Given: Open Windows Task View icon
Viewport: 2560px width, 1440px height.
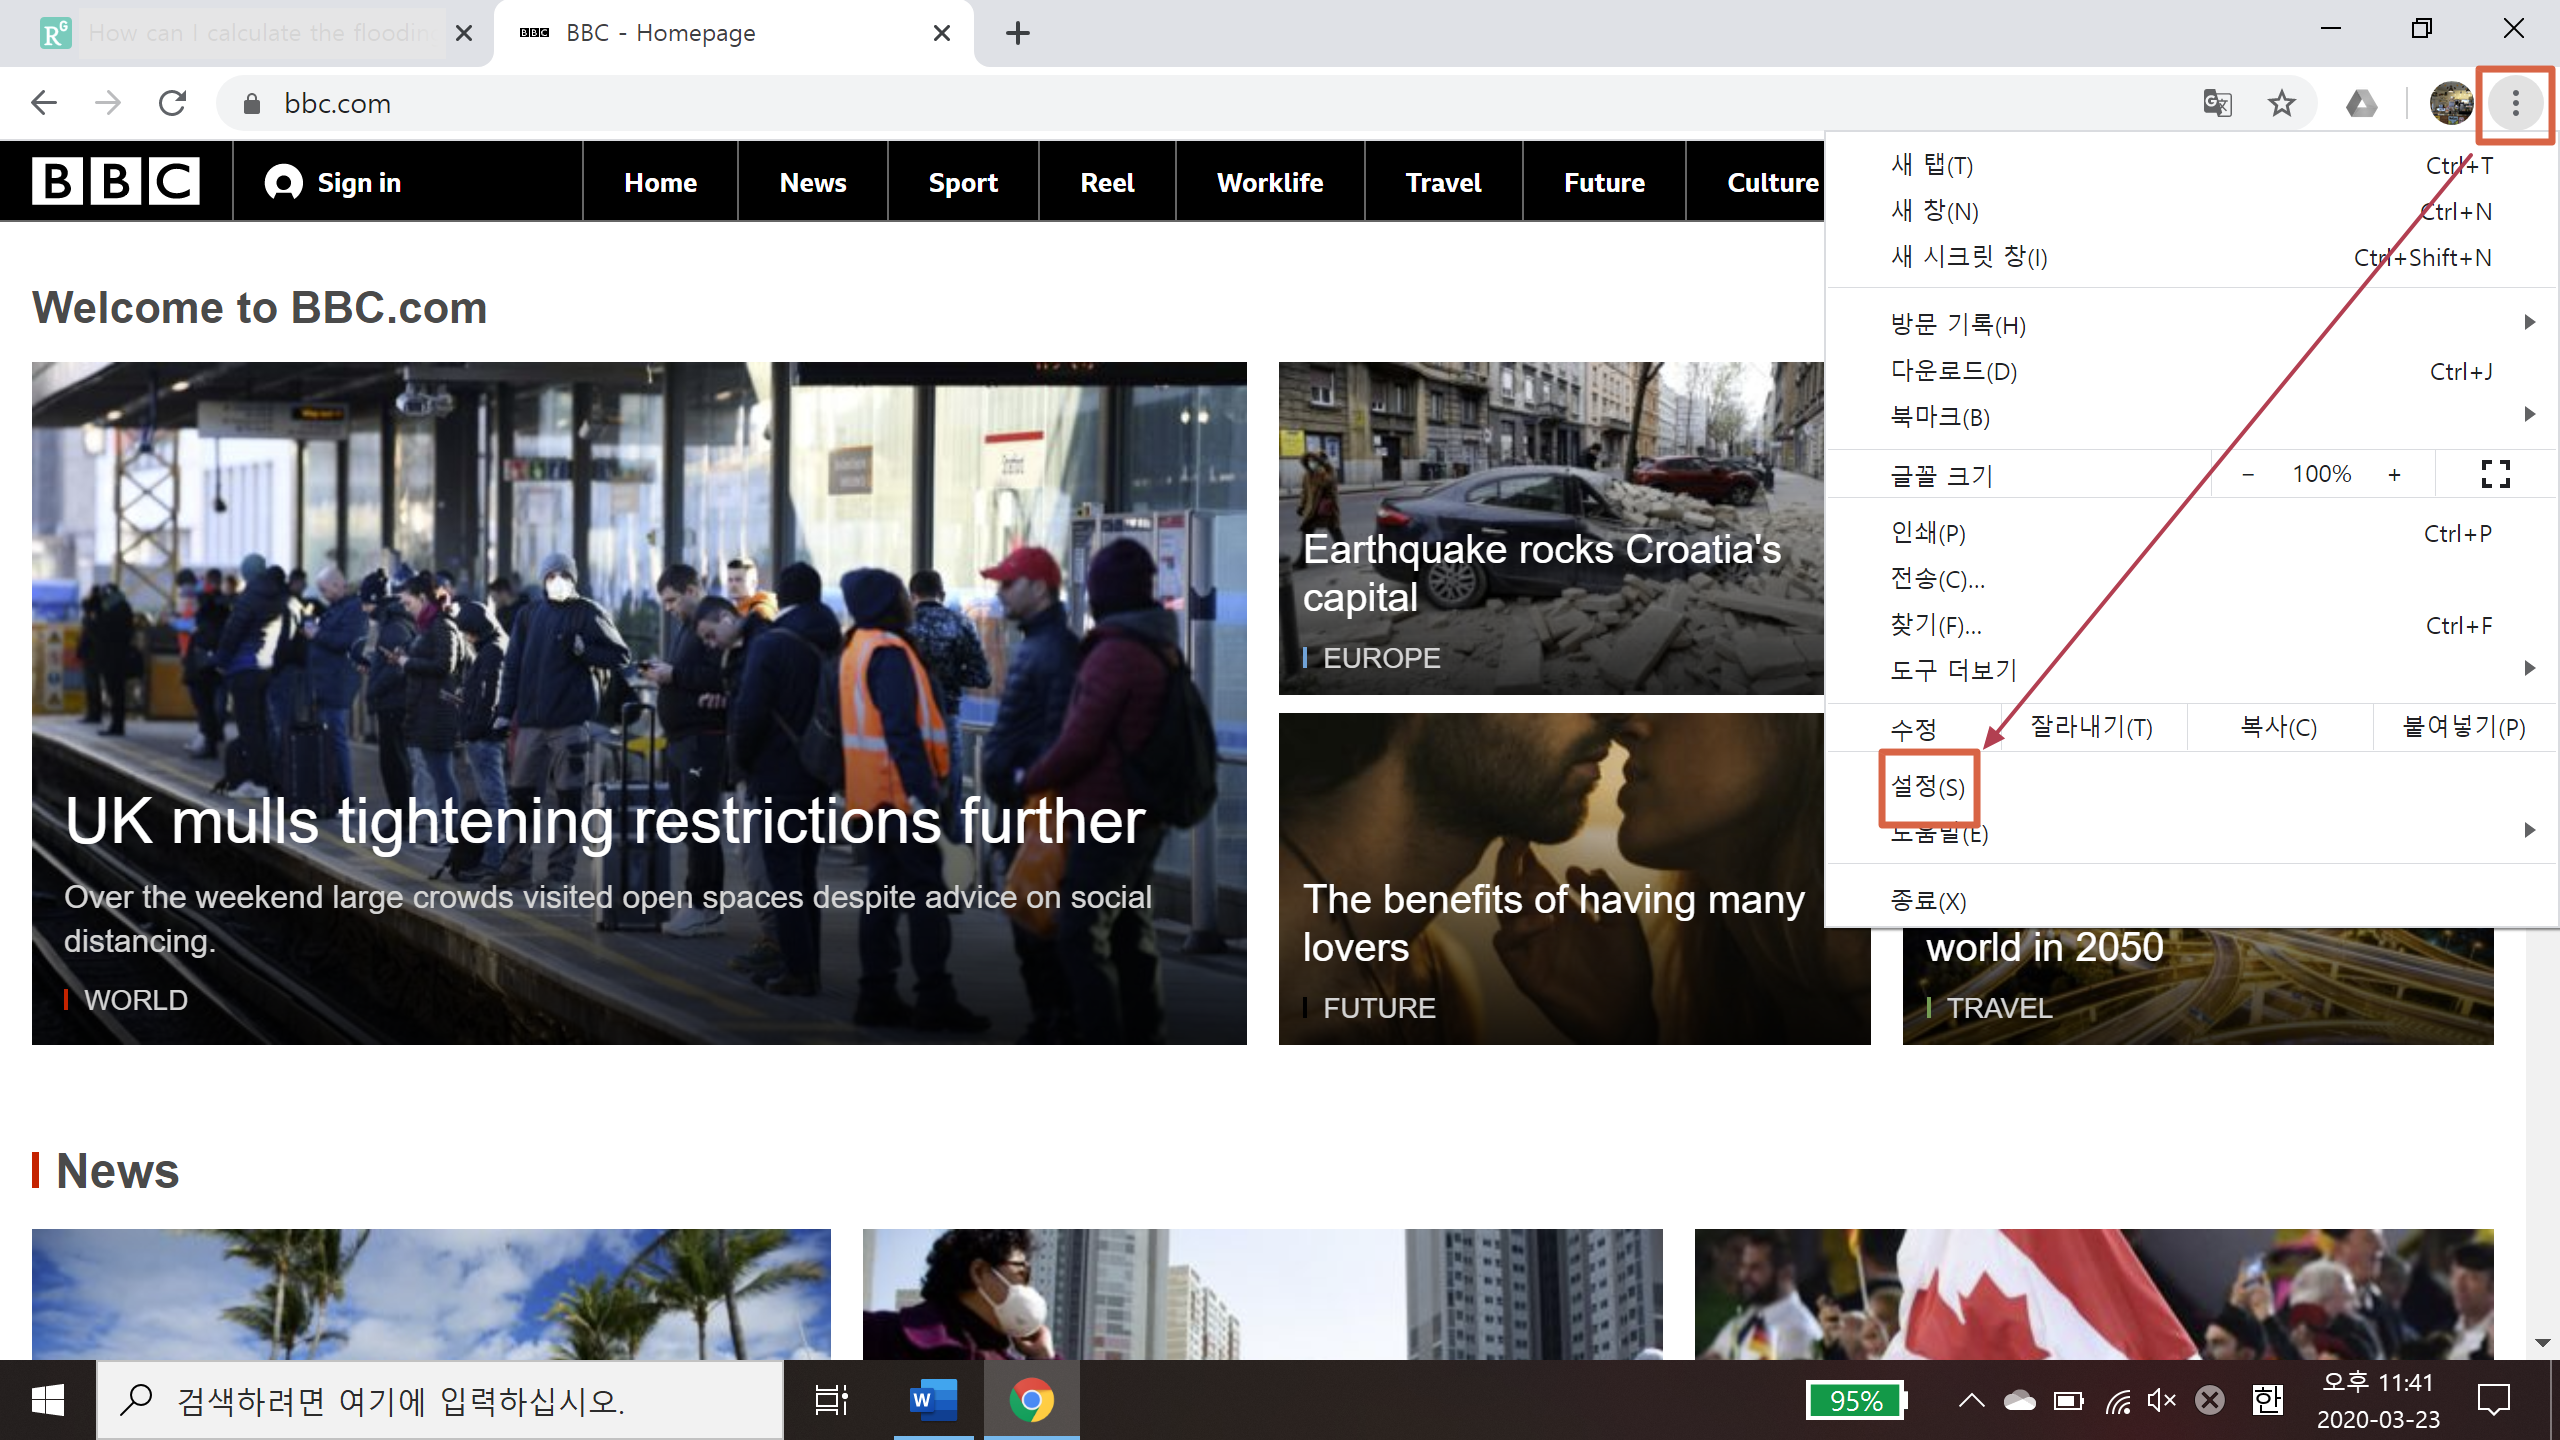Looking at the screenshot, I should (831, 1400).
